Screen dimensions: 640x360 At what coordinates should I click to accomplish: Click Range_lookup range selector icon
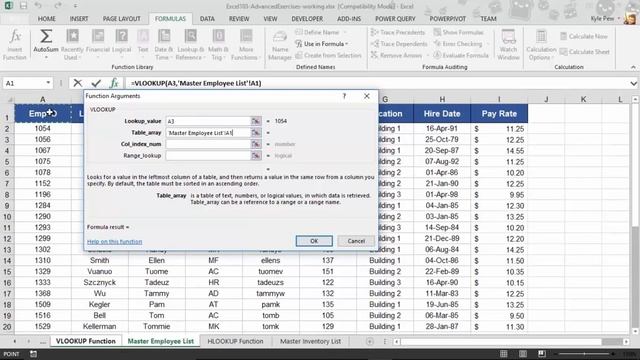point(256,156)
